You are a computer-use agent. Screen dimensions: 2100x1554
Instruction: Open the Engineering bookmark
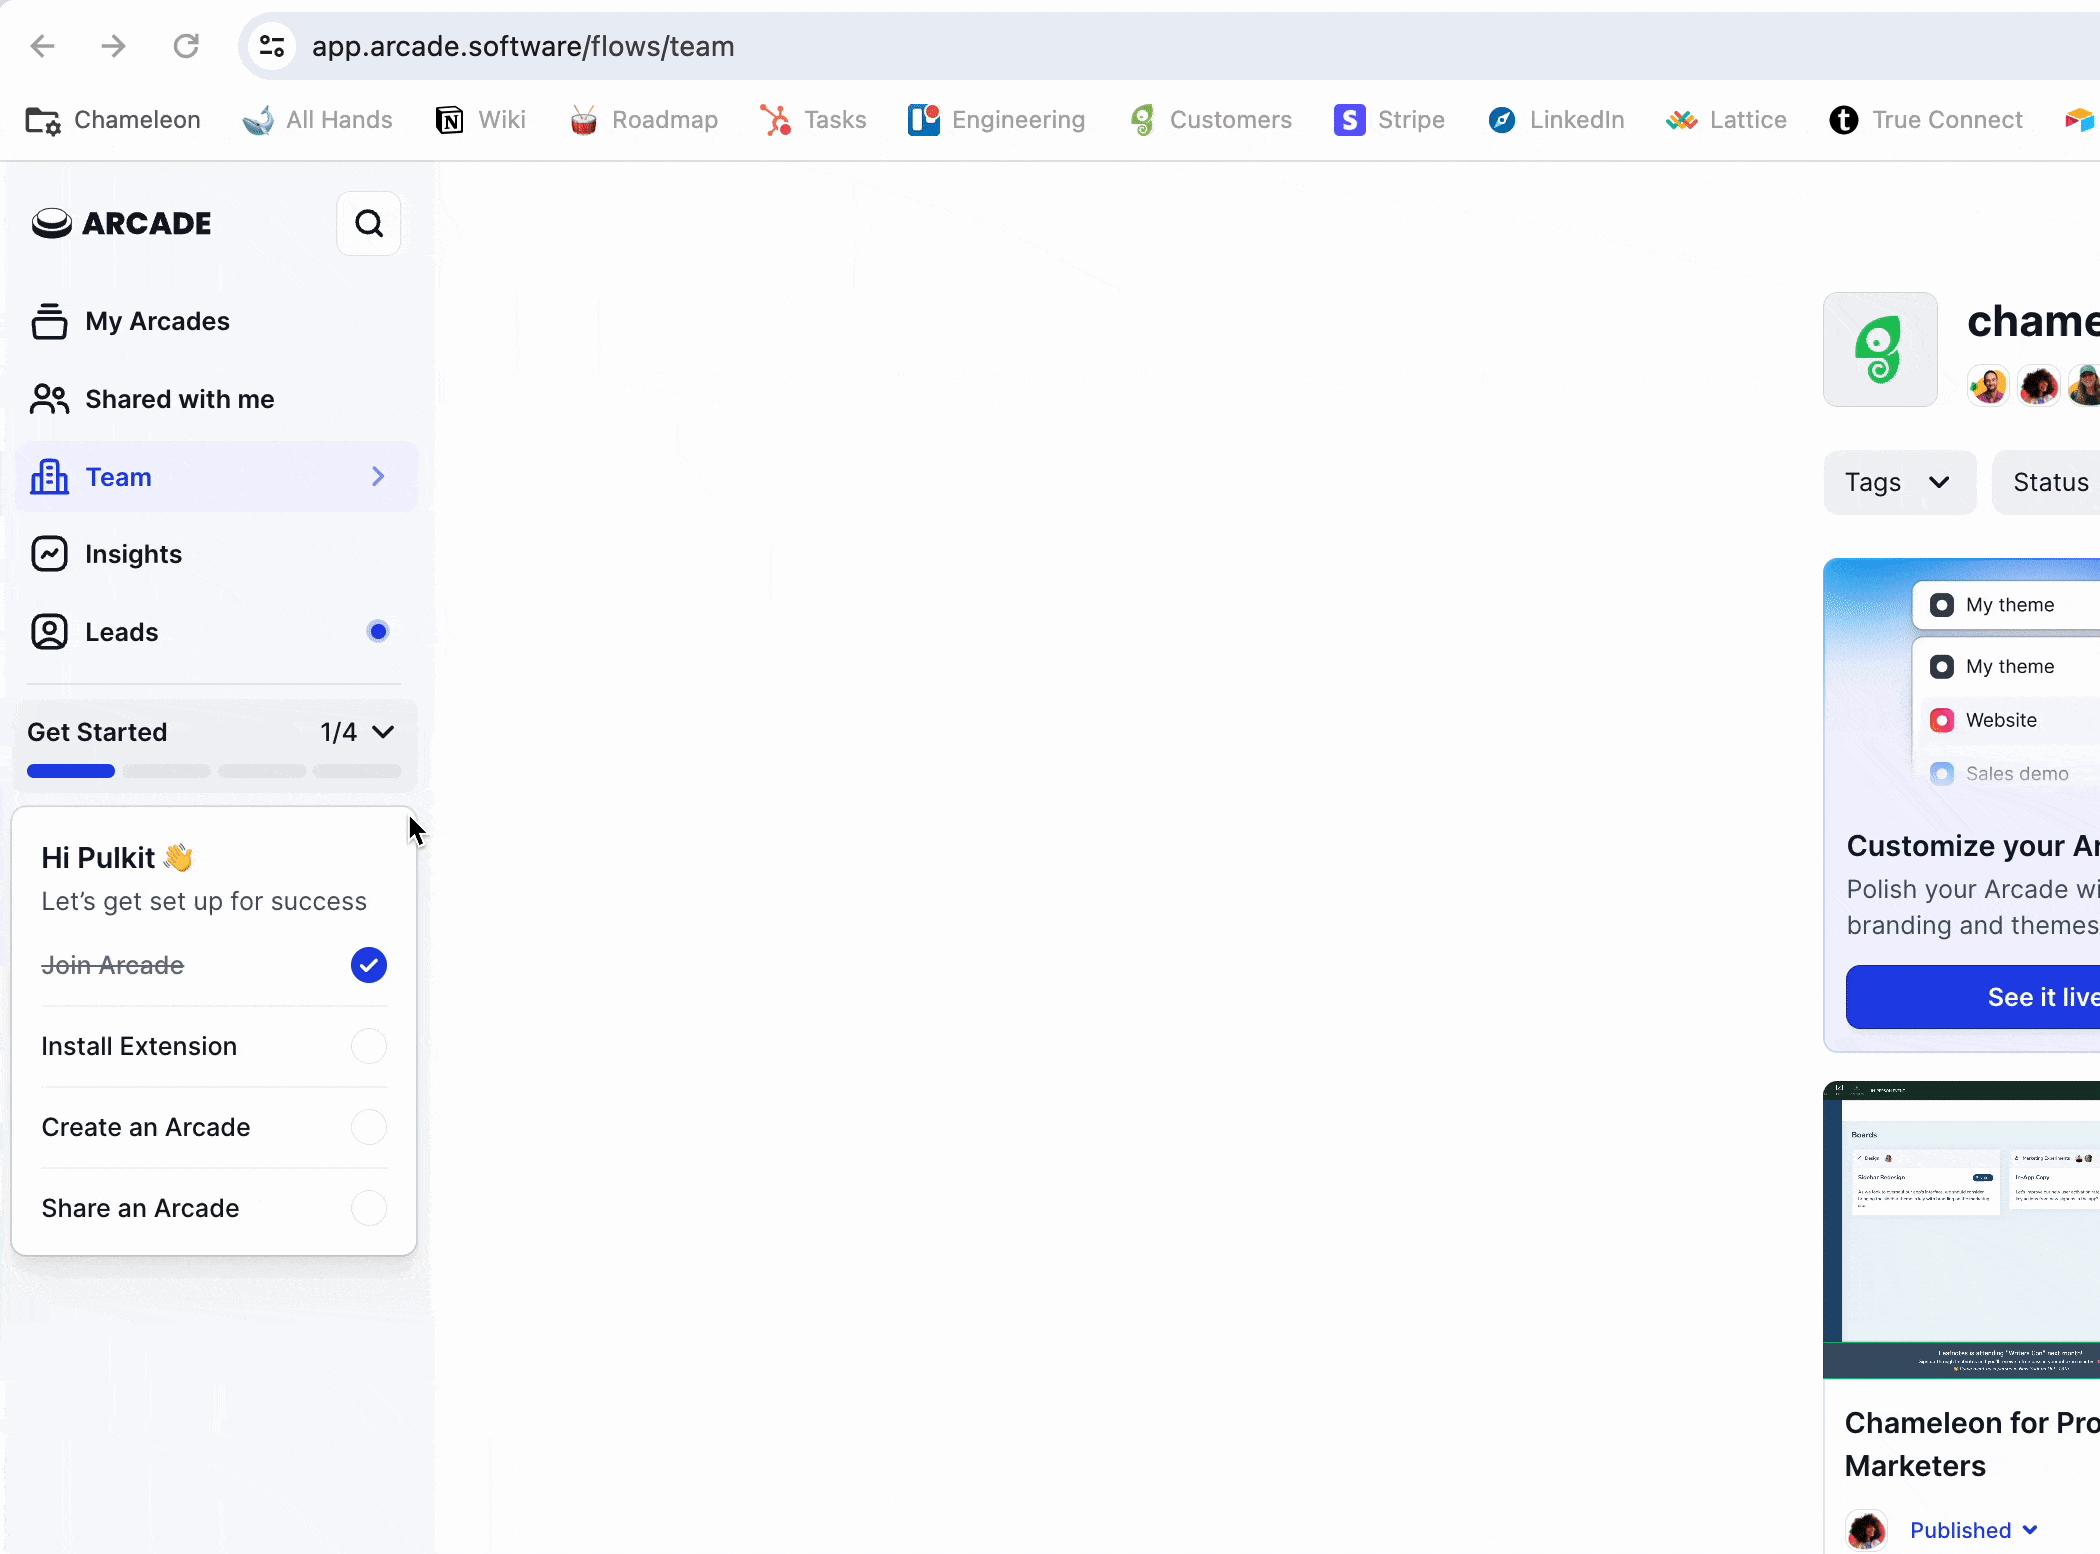click(x=997, y=120)
